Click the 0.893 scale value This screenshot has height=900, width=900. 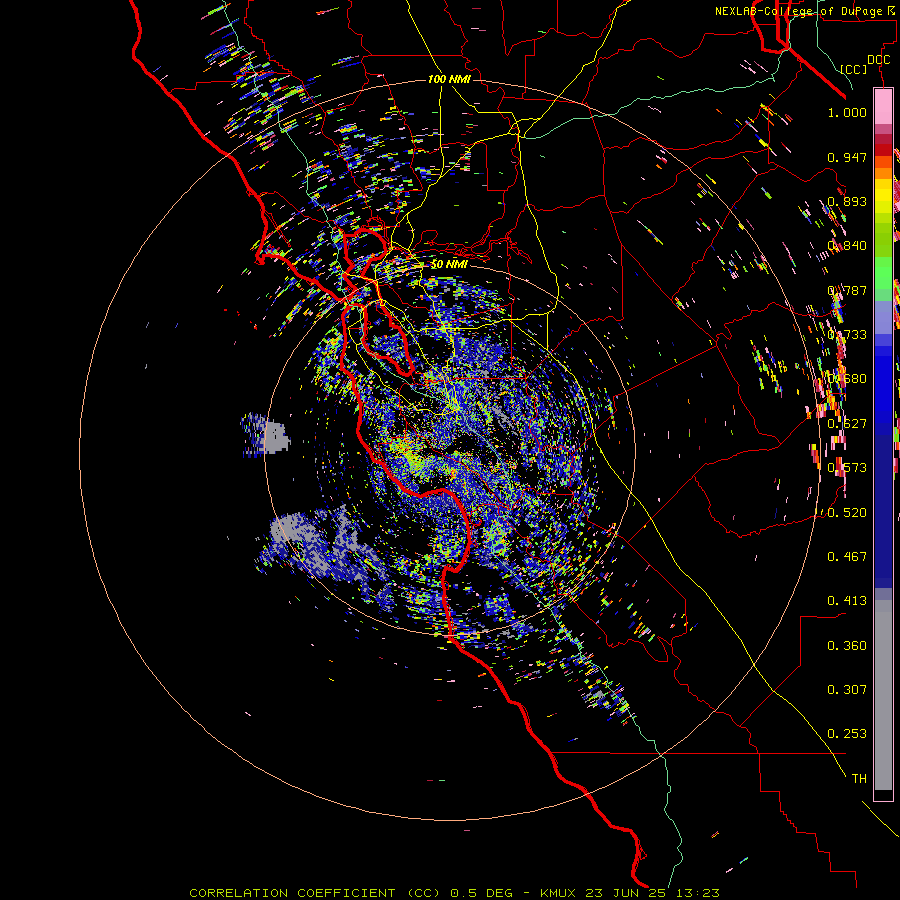coord(847,201)
